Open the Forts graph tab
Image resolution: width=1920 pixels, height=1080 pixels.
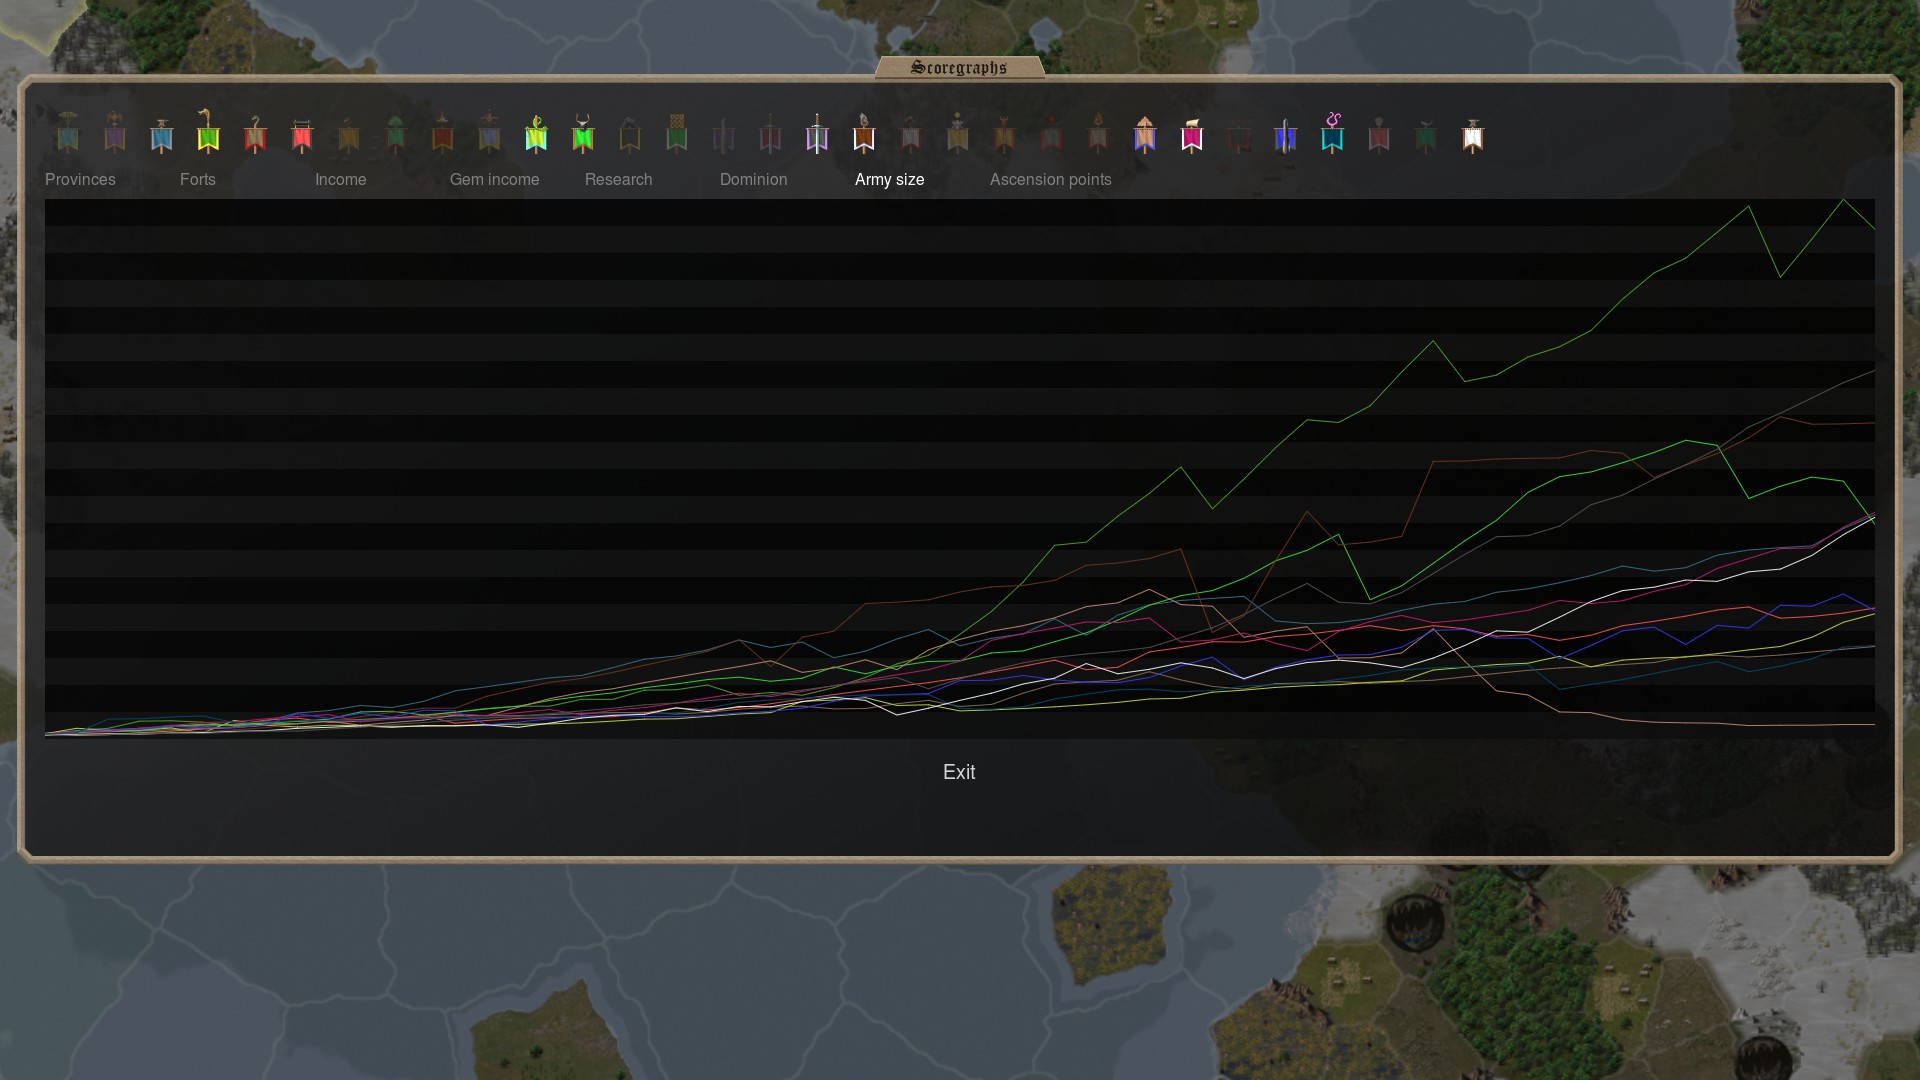[198, 180]
